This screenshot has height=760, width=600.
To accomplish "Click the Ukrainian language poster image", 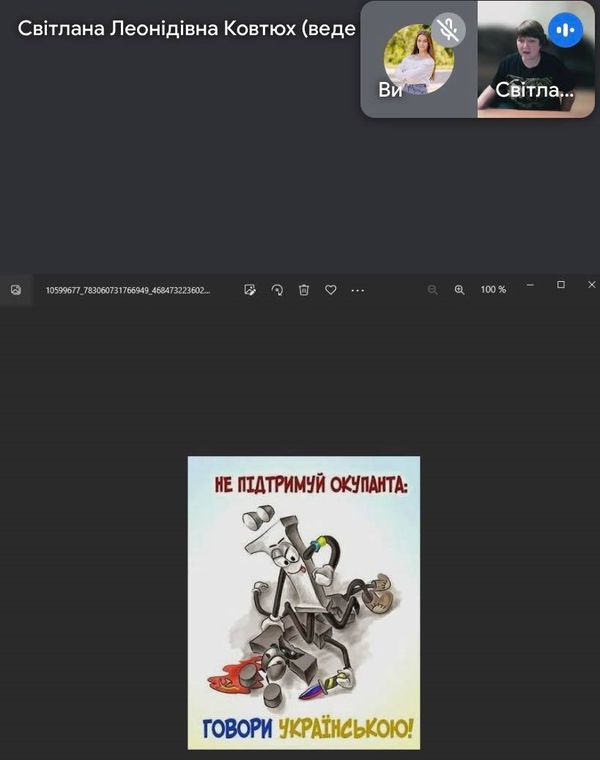I will [304, 602].
